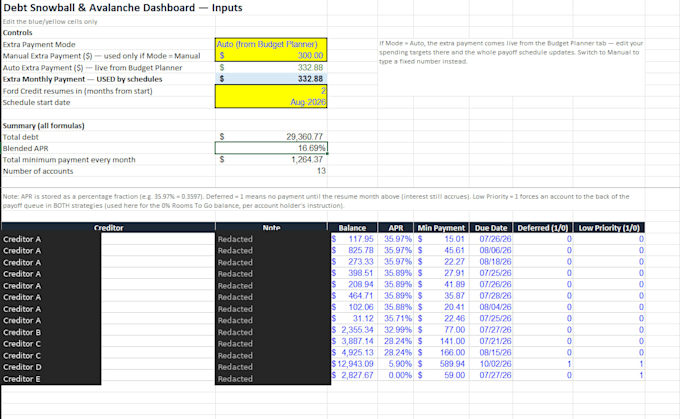Select the Creditor B balance 2,355.34
The image size is (680, 419).
pos(352,330)
